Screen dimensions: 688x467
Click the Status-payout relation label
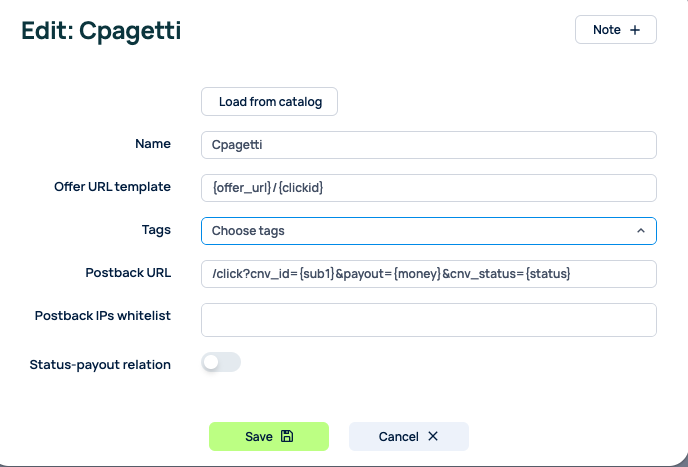pos(100,365)
